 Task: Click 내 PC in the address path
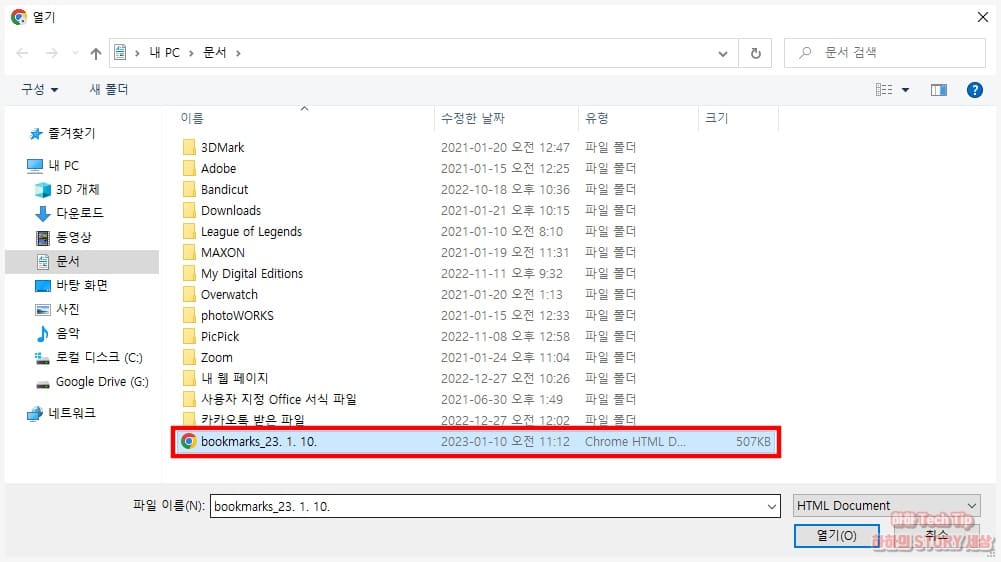[x=164, y=53]
